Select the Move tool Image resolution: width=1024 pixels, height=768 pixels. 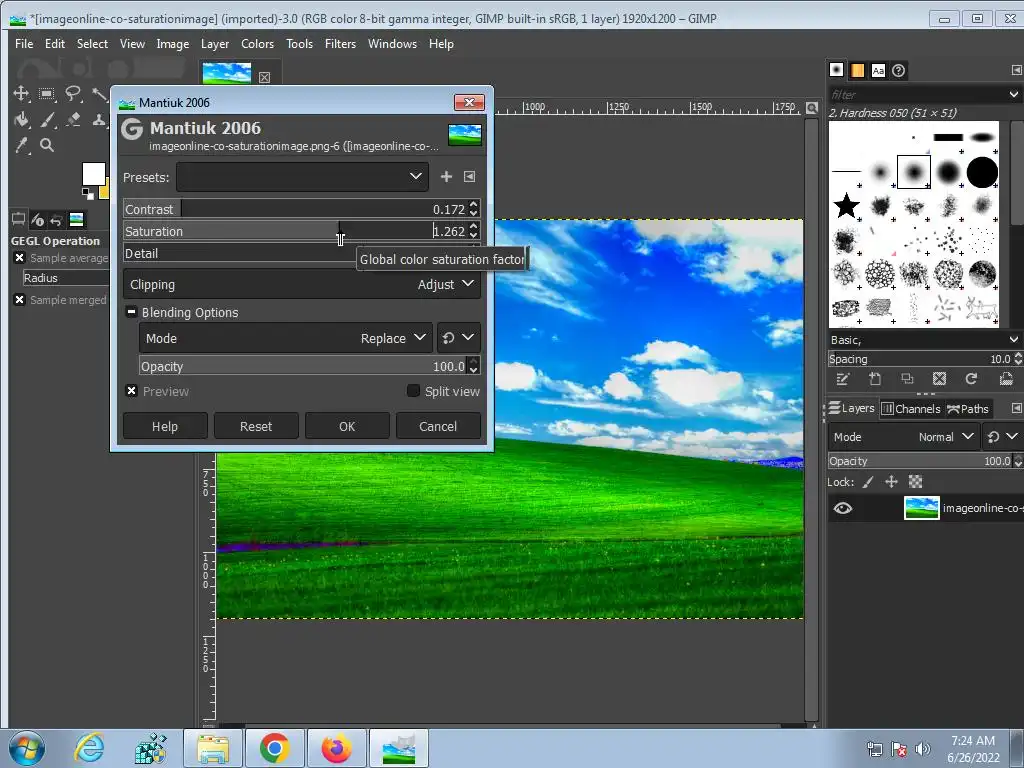[21, 93]
